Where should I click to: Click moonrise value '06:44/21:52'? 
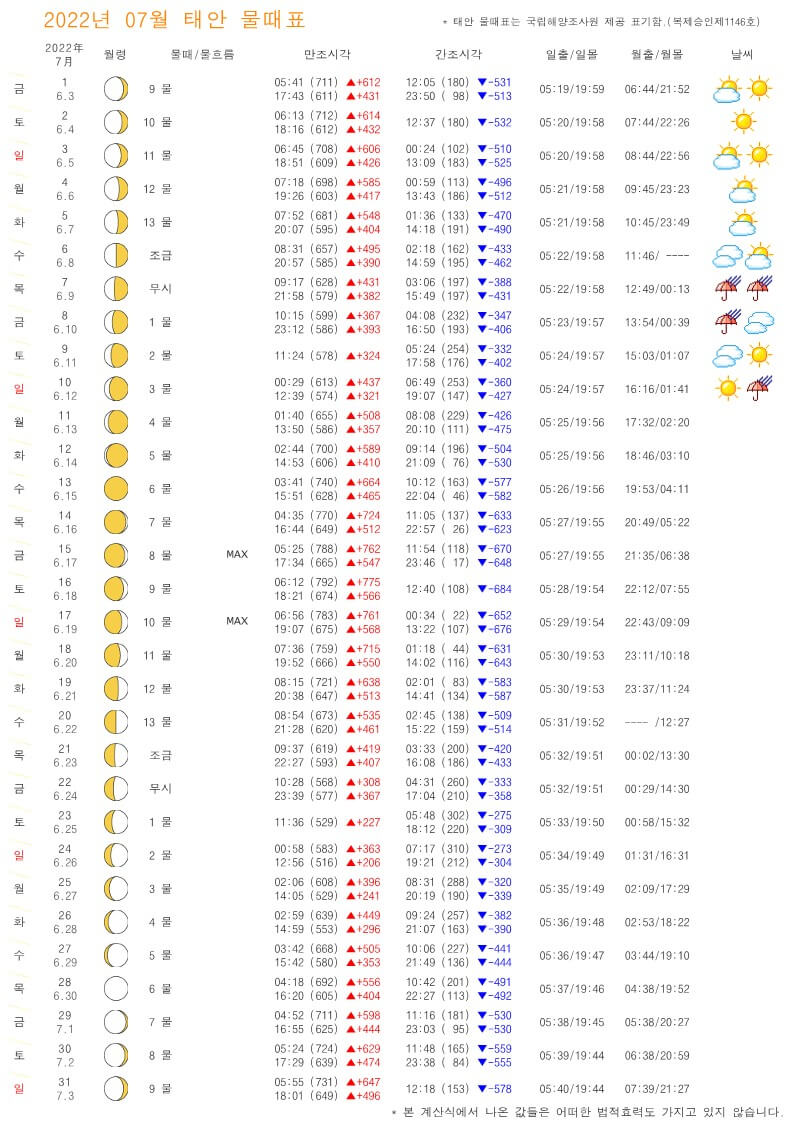click(656, 89)
